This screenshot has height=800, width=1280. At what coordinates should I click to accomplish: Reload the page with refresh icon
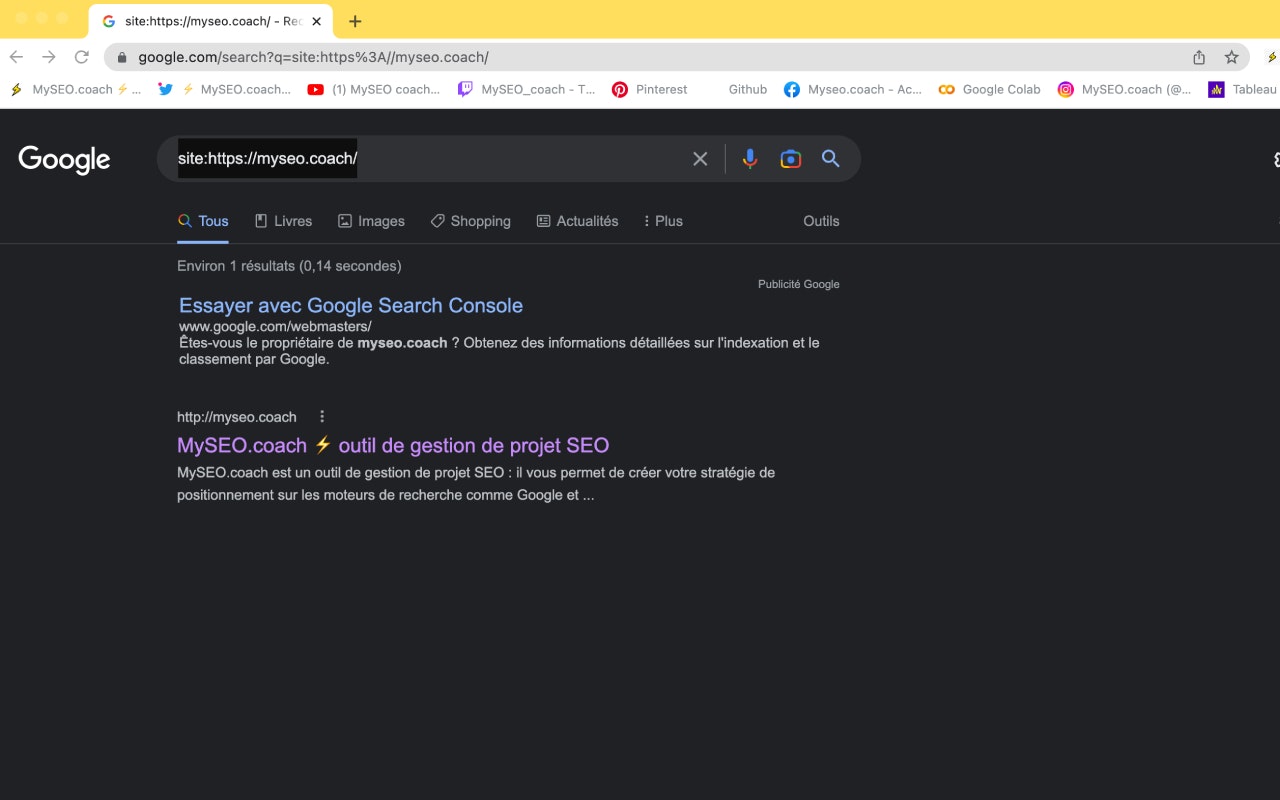pyautogui.click(x=82, y=57)
